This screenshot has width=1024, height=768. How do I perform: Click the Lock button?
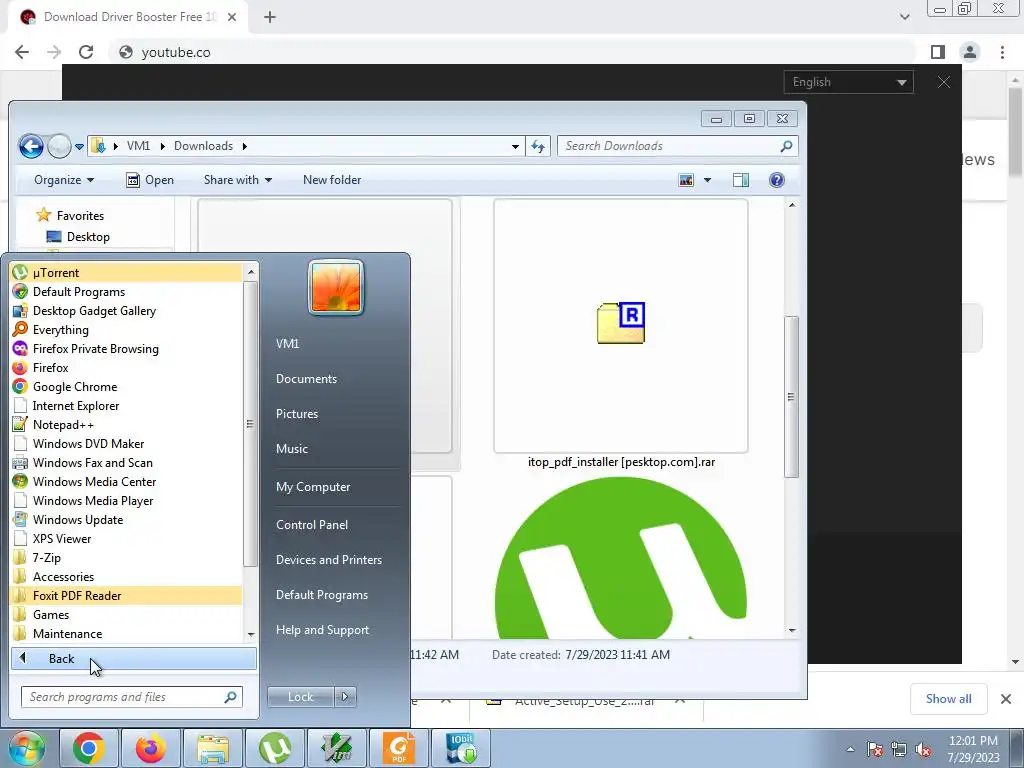click(x=300, y=697)
